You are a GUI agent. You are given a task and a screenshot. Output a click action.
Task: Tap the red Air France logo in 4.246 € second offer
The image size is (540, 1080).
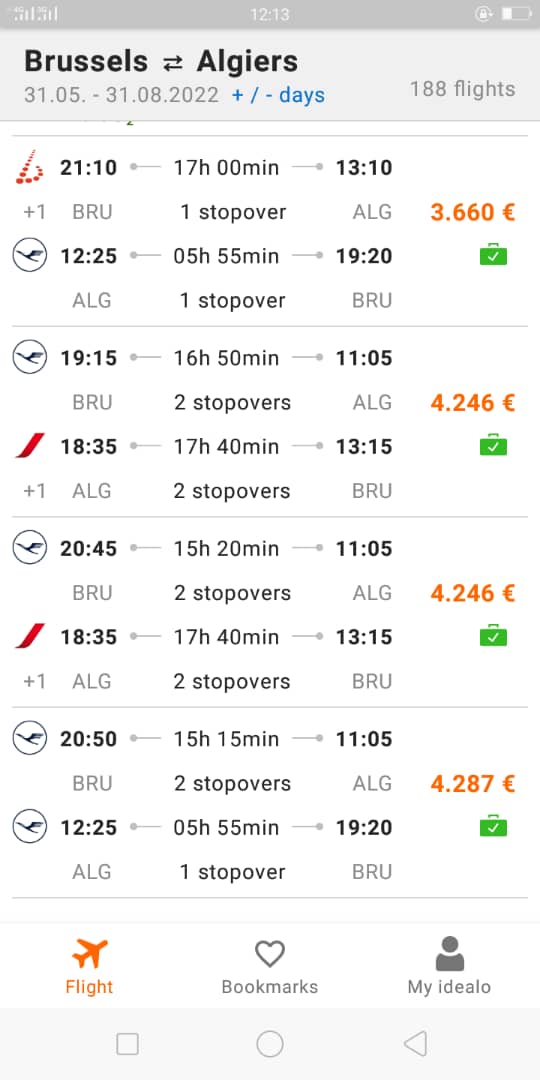tap(30, 636)
